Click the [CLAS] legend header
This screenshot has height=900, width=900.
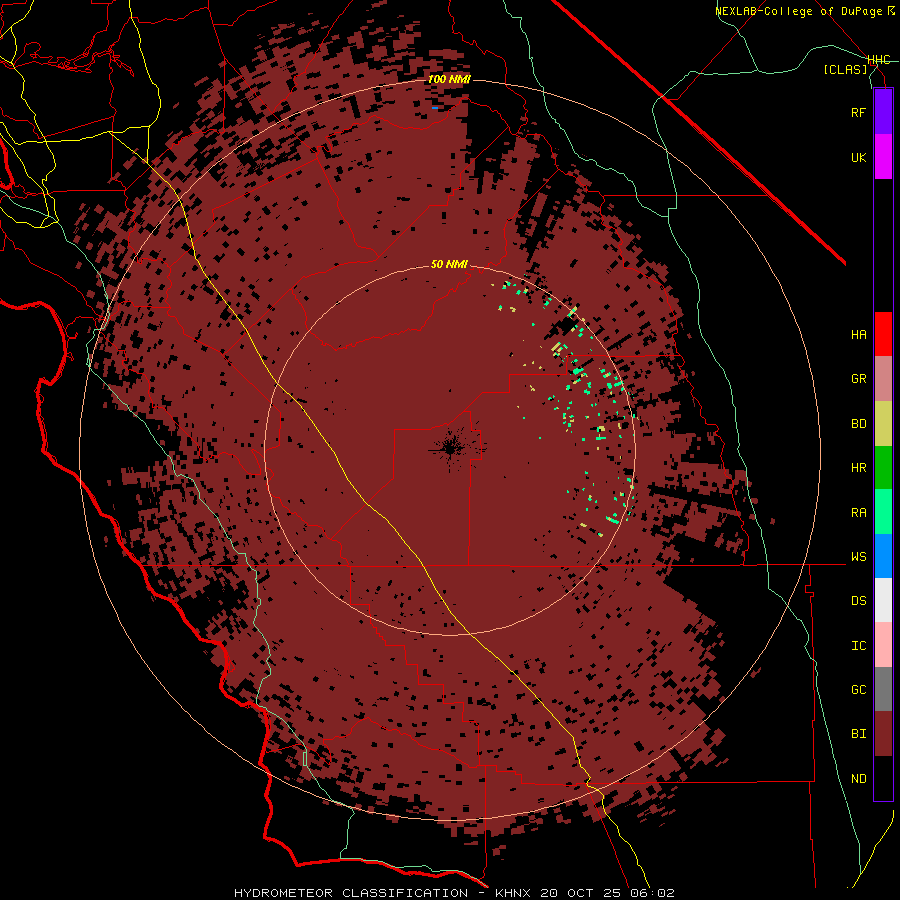click(x=845, y=69)
